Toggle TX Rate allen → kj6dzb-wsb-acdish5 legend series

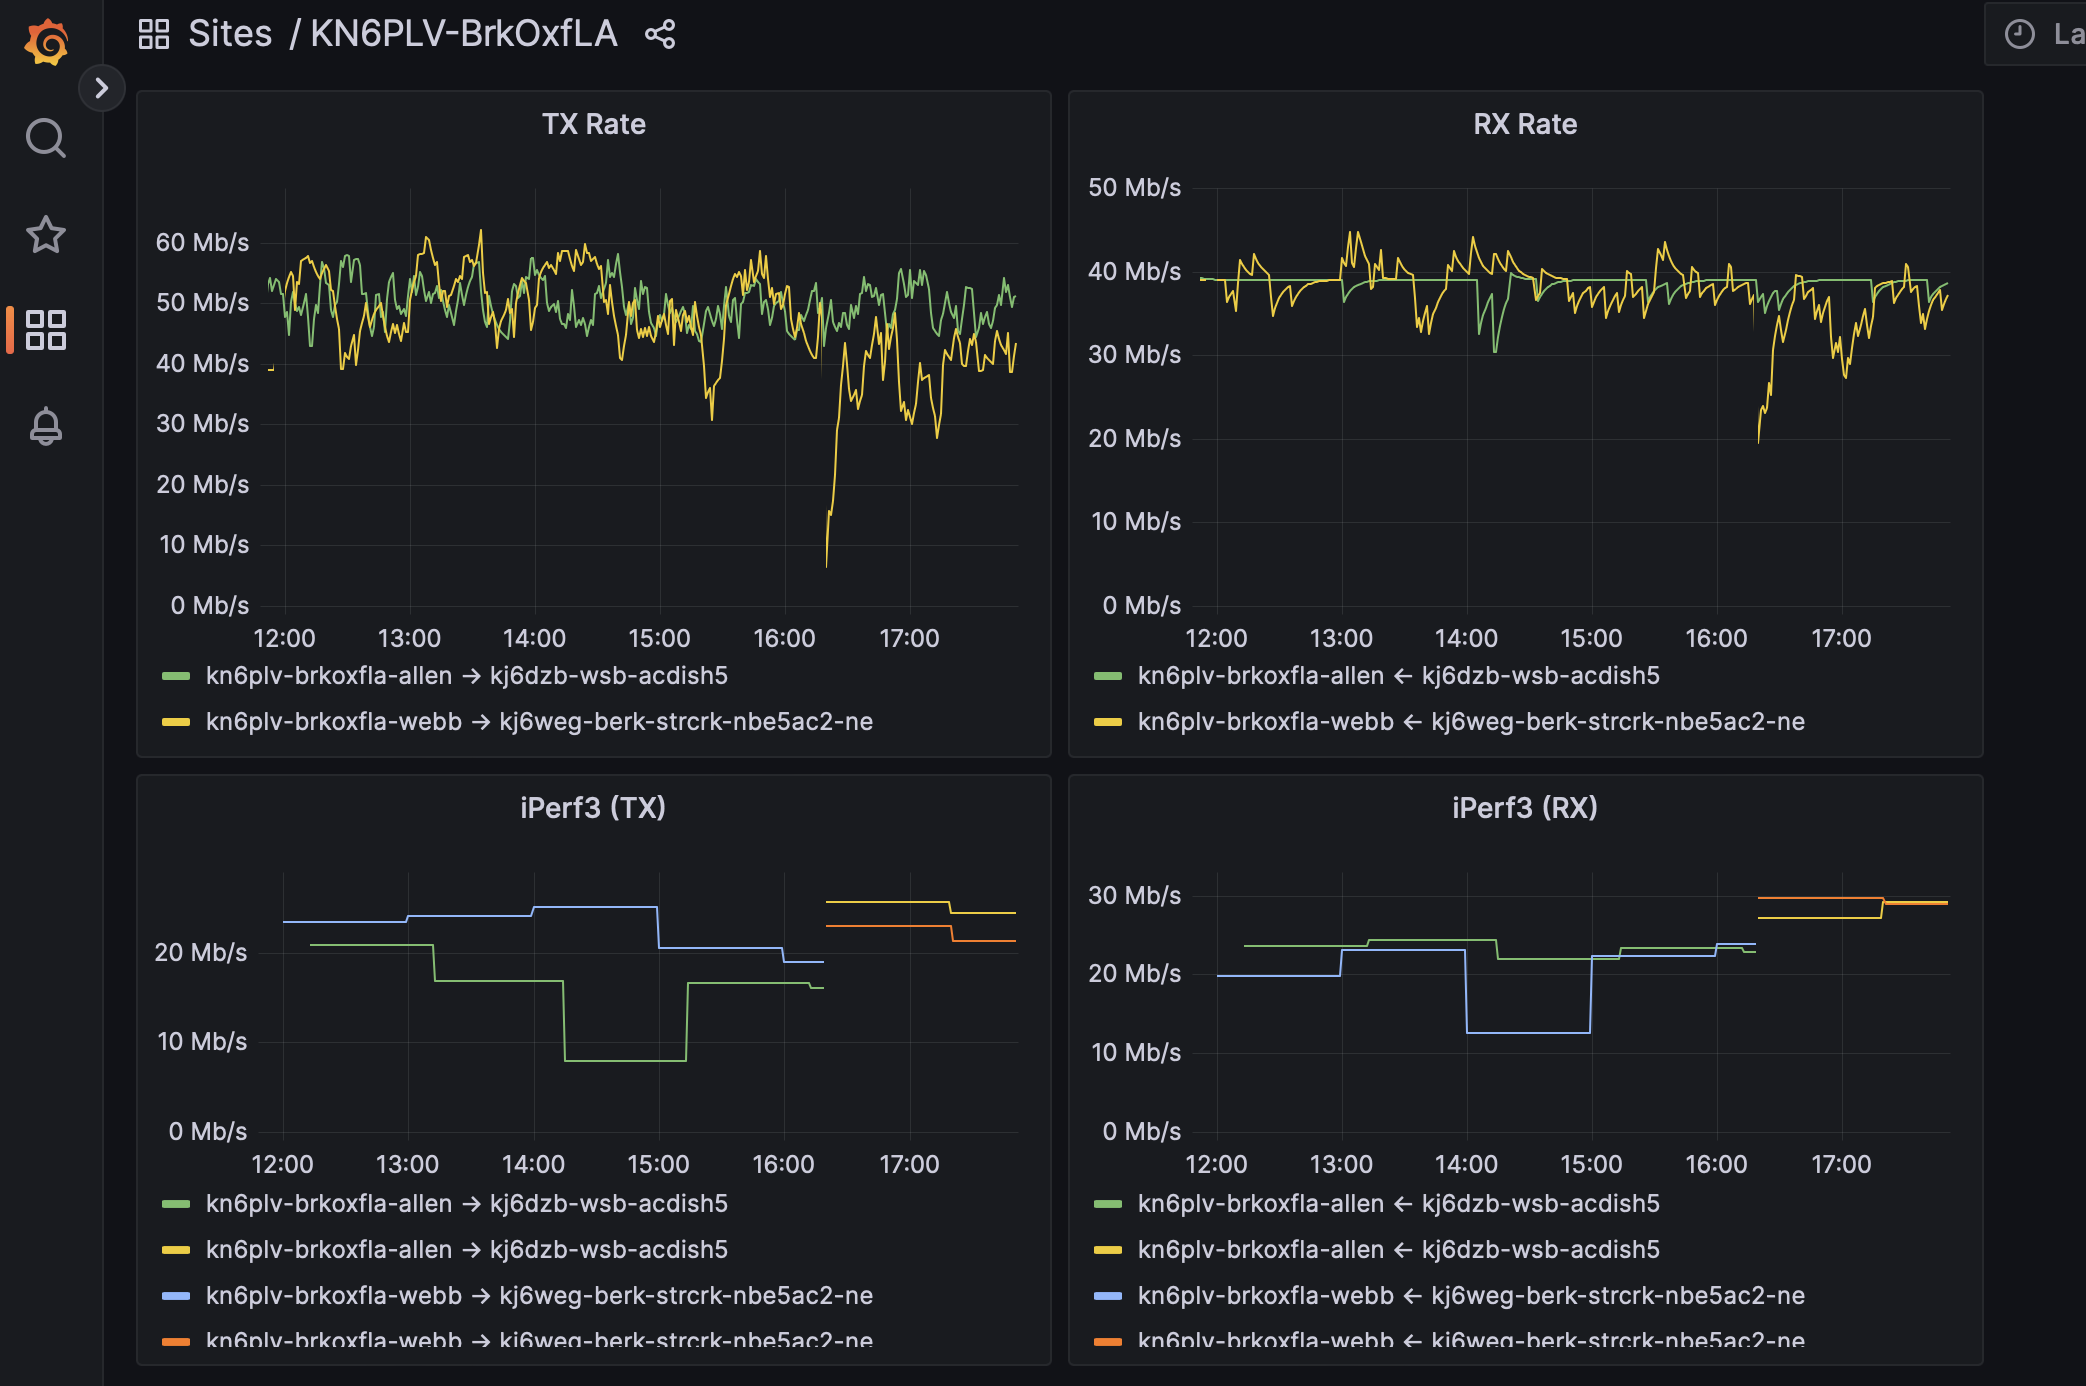point(467,676)
